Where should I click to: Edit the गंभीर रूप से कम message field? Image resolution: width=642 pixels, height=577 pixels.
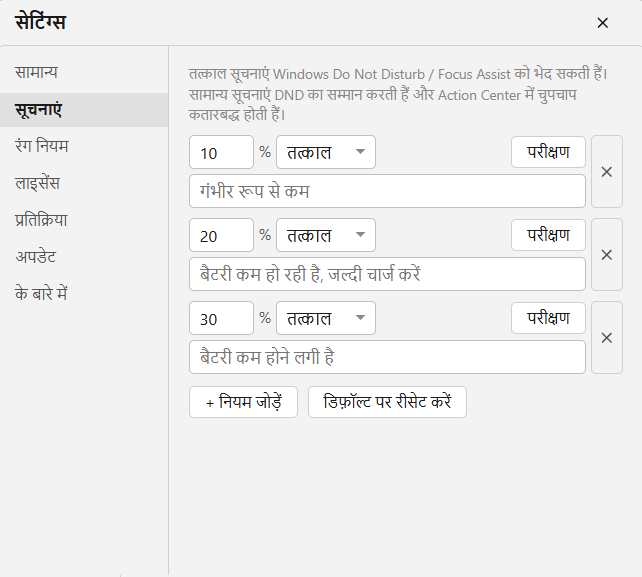pos(387,191)
